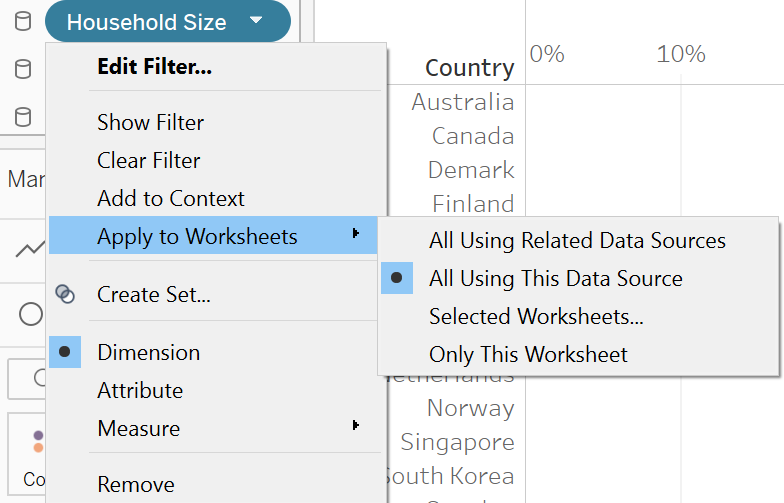The image size is (784, 503).
Task: Click the line mark type icon
Action: [x=29, y=249]
